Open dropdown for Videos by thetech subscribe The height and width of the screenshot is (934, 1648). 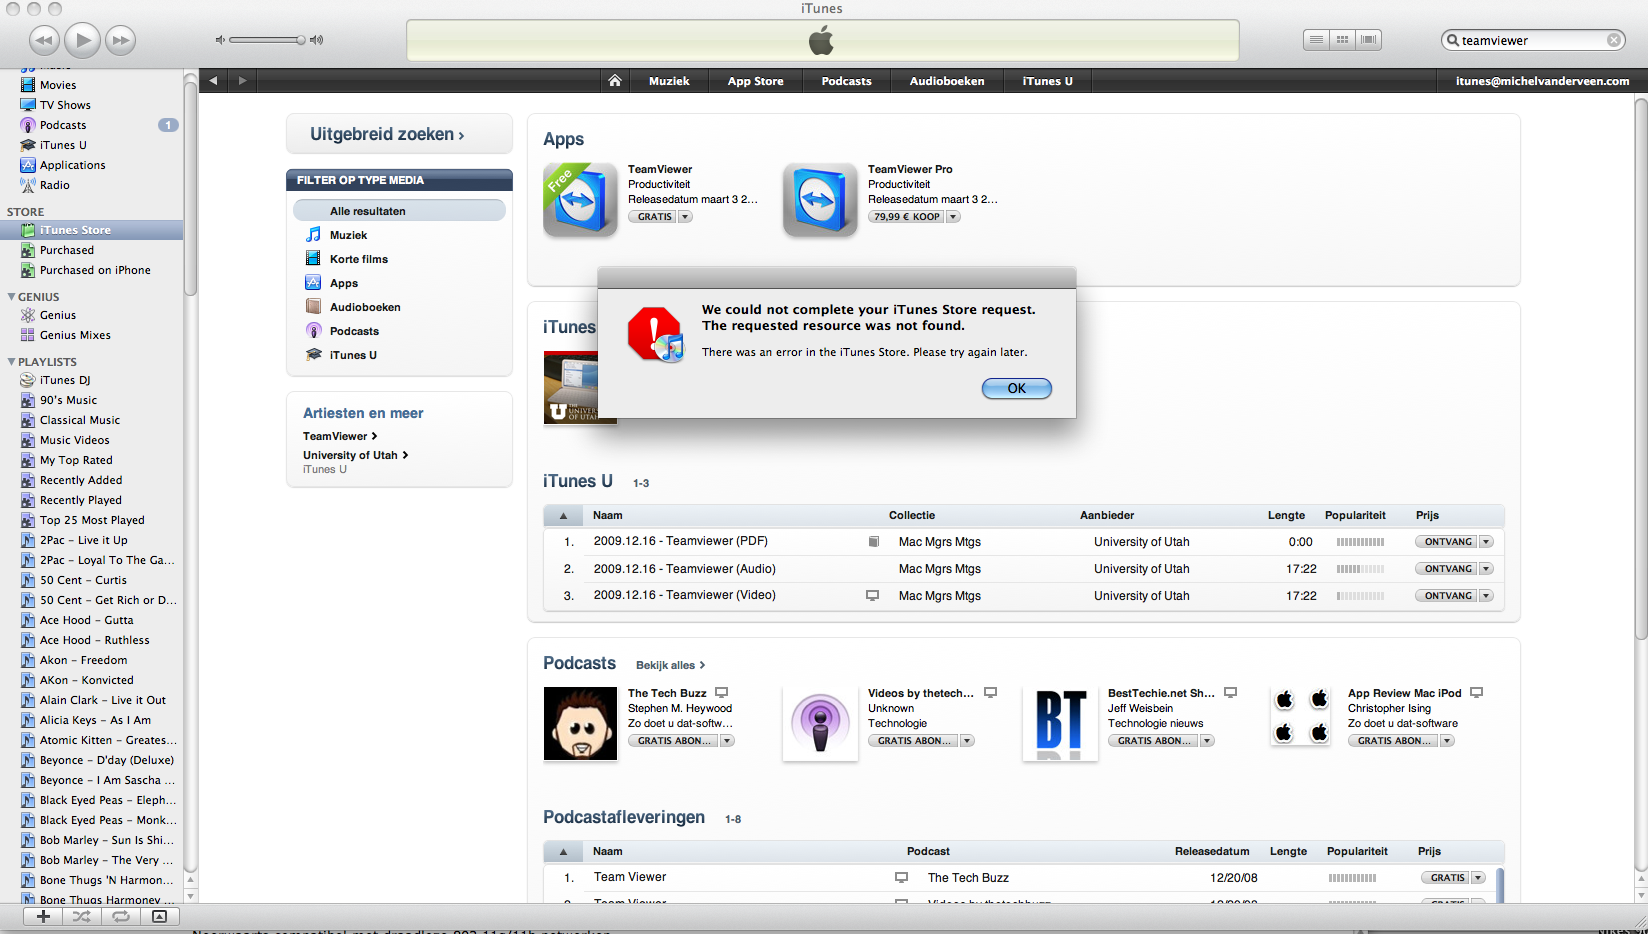[967, 741]
